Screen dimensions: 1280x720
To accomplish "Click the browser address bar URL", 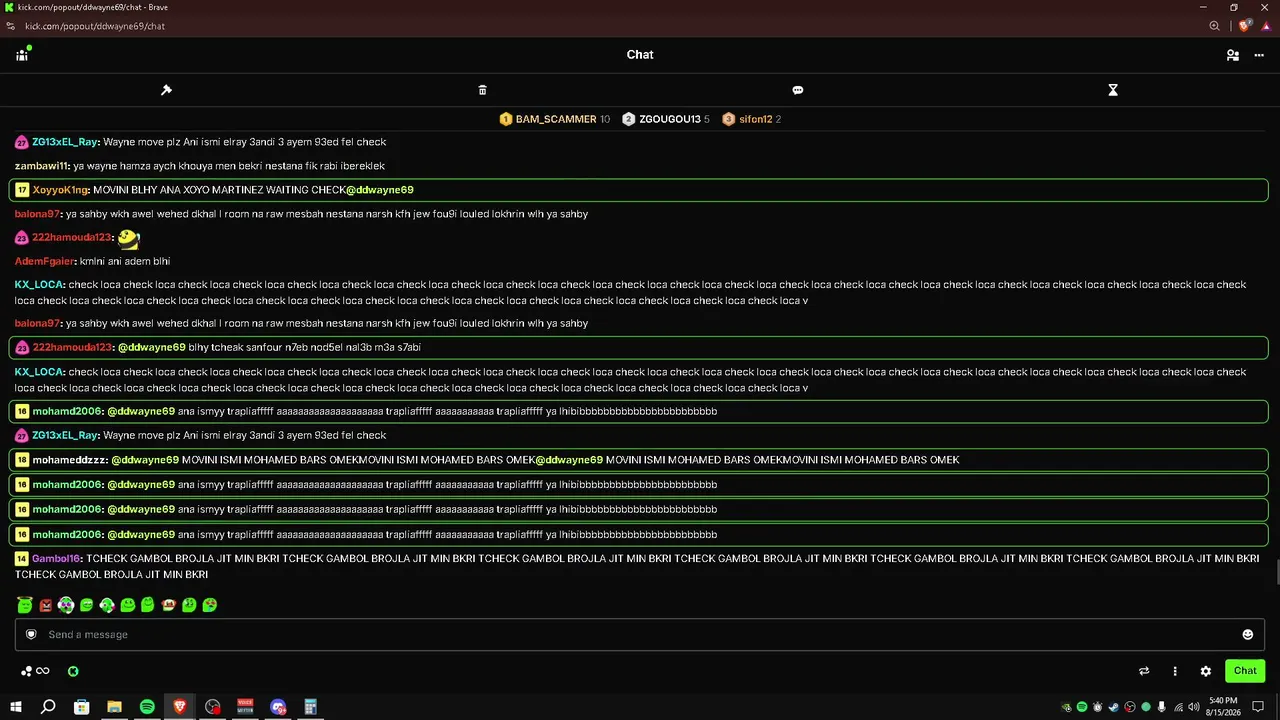I will point(95,26).
